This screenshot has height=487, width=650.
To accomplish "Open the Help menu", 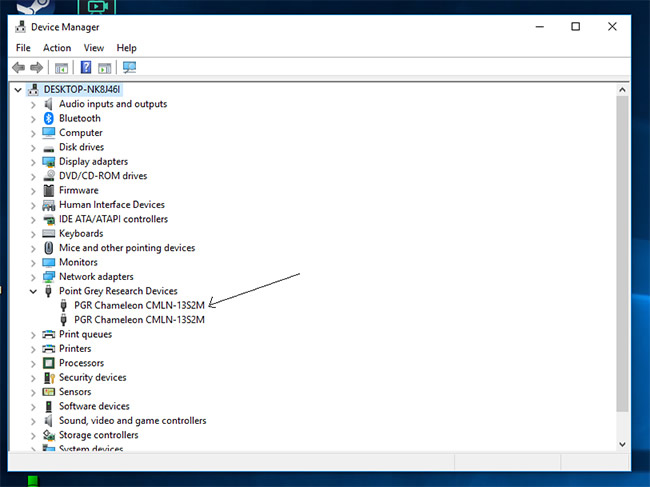I will click(126, 47).
